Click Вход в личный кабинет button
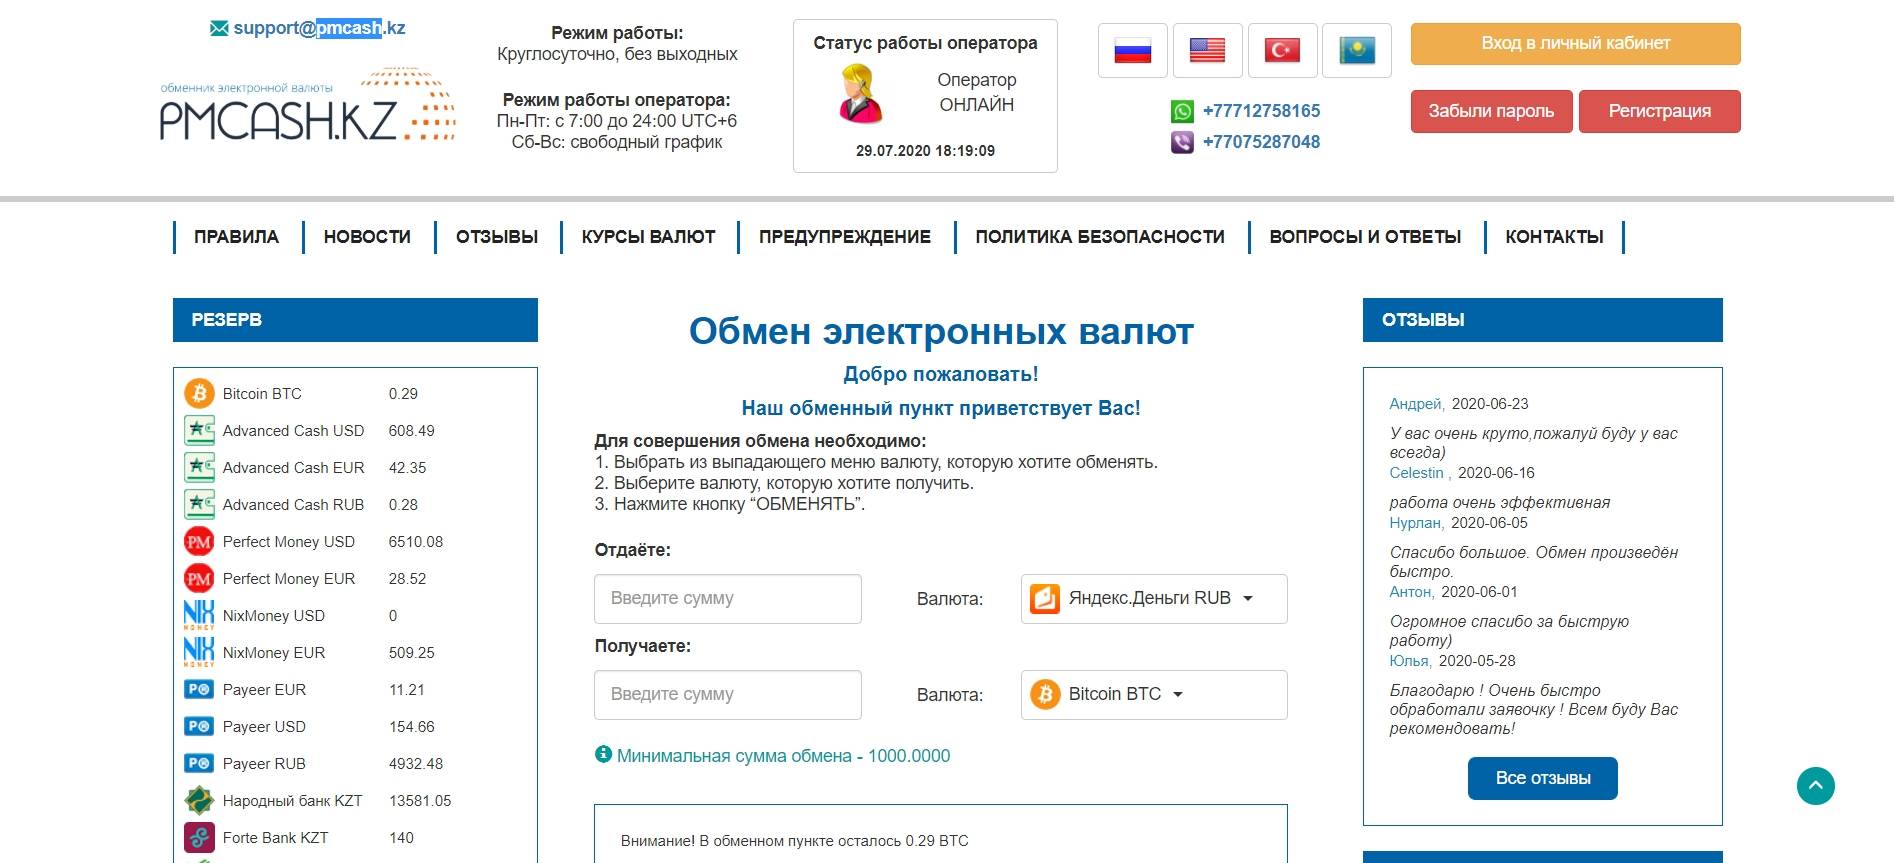1894x863 pixels. pos(1575,44)
